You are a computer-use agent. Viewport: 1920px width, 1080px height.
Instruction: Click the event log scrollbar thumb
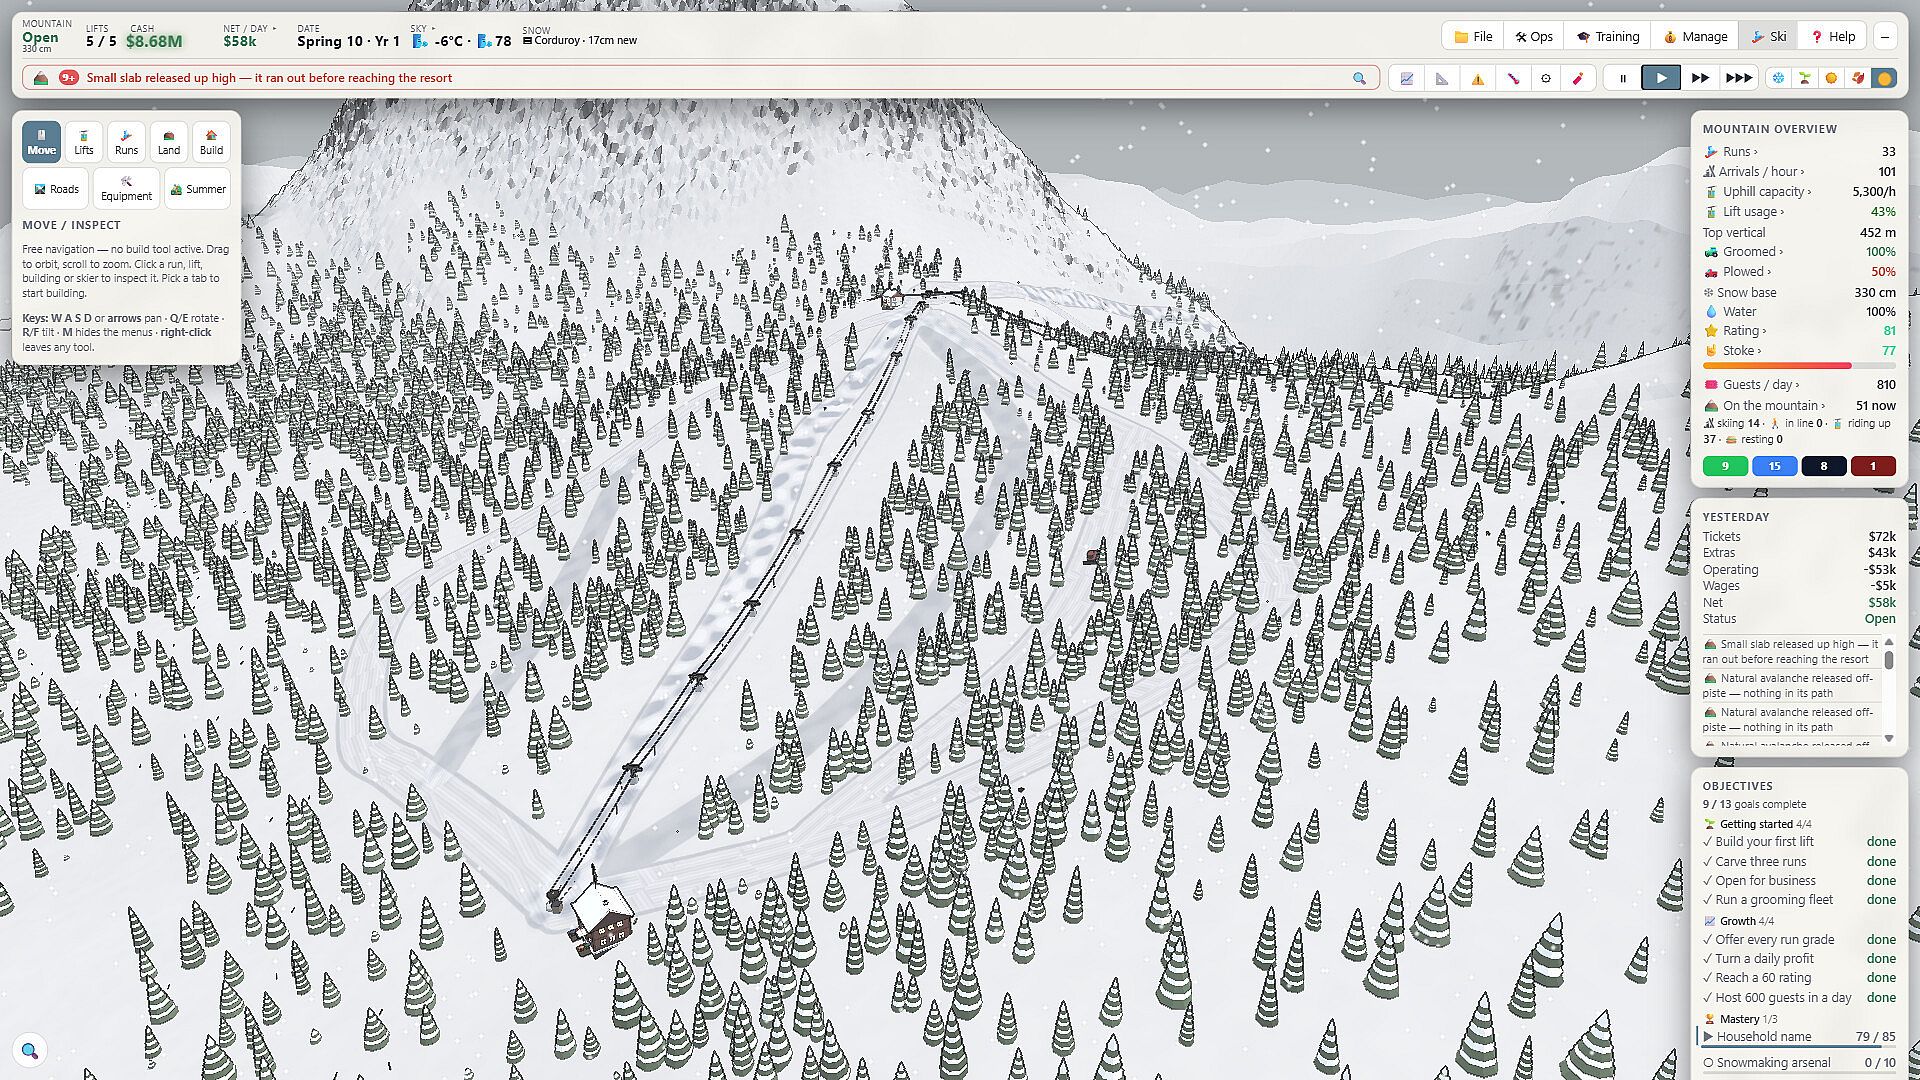1889,660
